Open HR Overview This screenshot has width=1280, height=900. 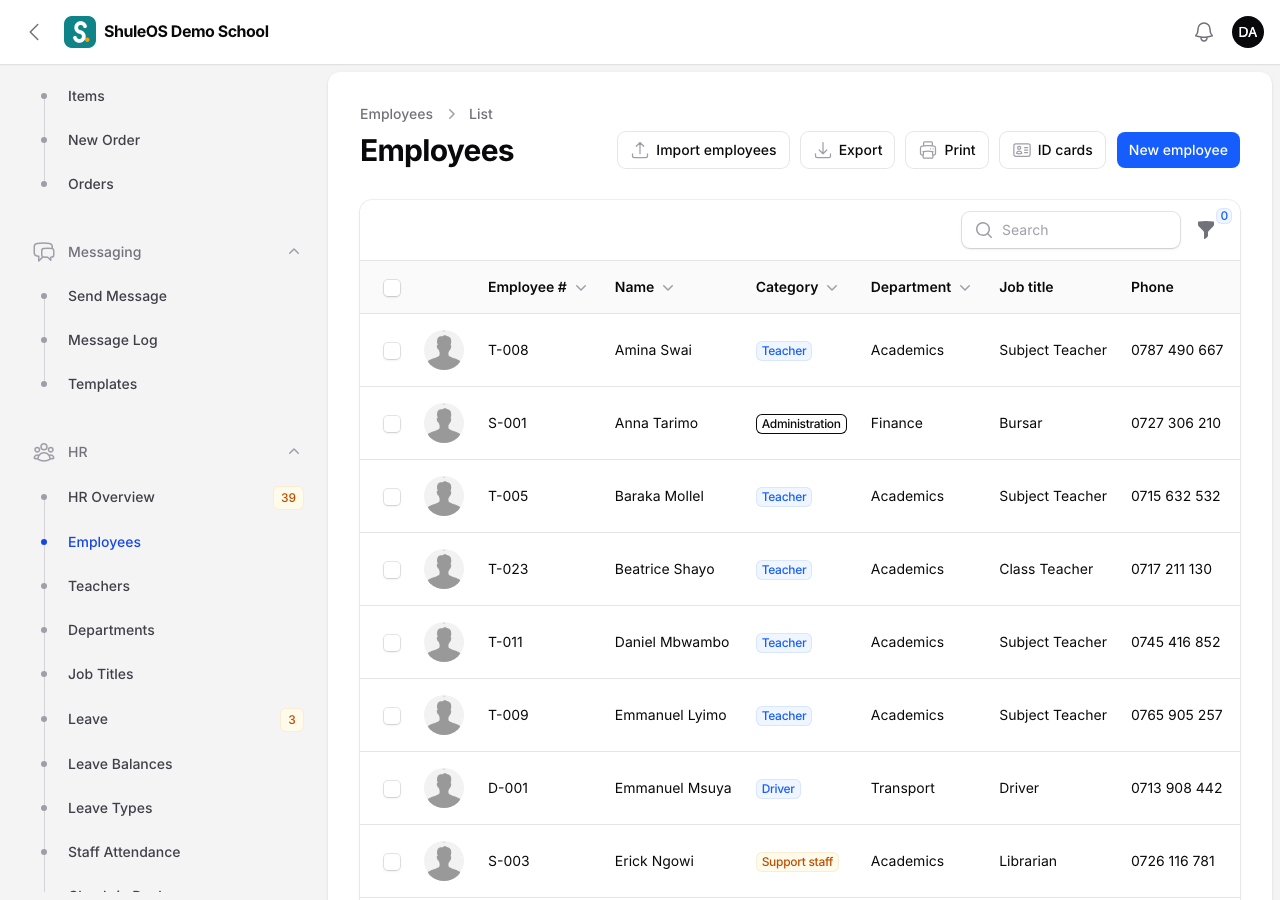111,497
